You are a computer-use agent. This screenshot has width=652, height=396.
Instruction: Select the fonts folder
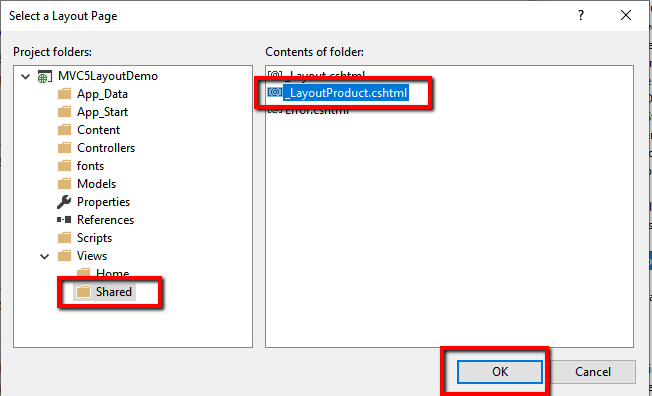click(x=90, y=166)
